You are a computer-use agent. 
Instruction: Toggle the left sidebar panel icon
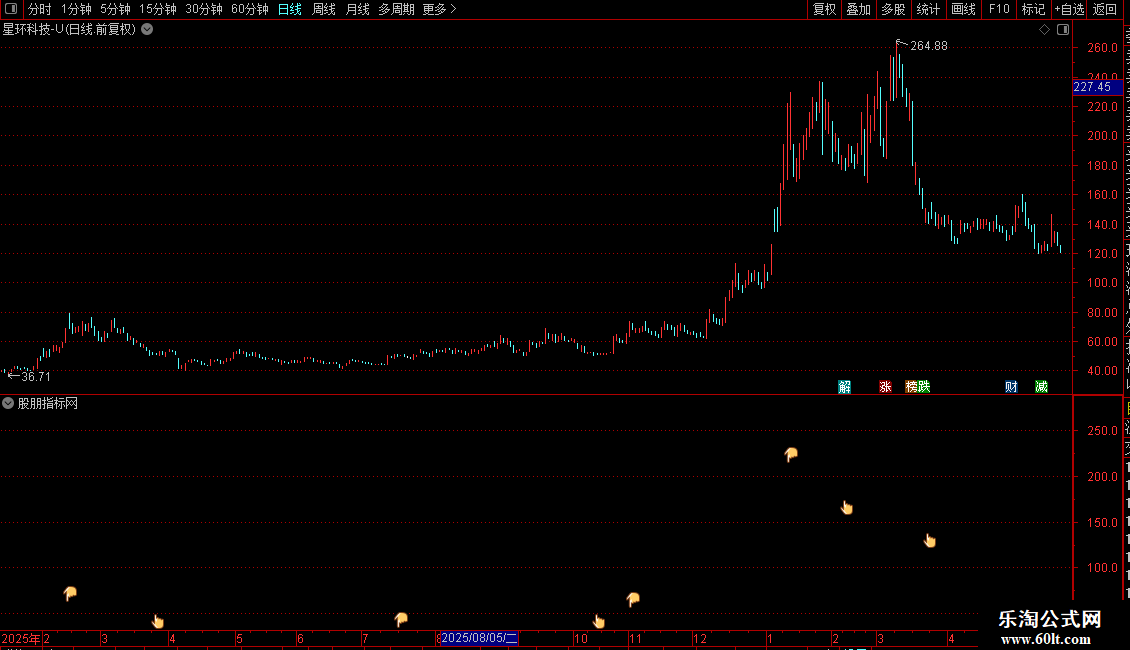pyautogui.click(x=11, y=9)
